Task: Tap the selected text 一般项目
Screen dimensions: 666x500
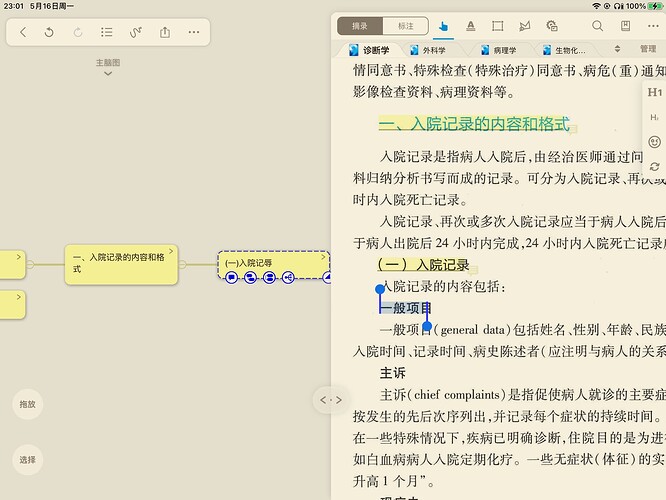Action: (405, 308)
